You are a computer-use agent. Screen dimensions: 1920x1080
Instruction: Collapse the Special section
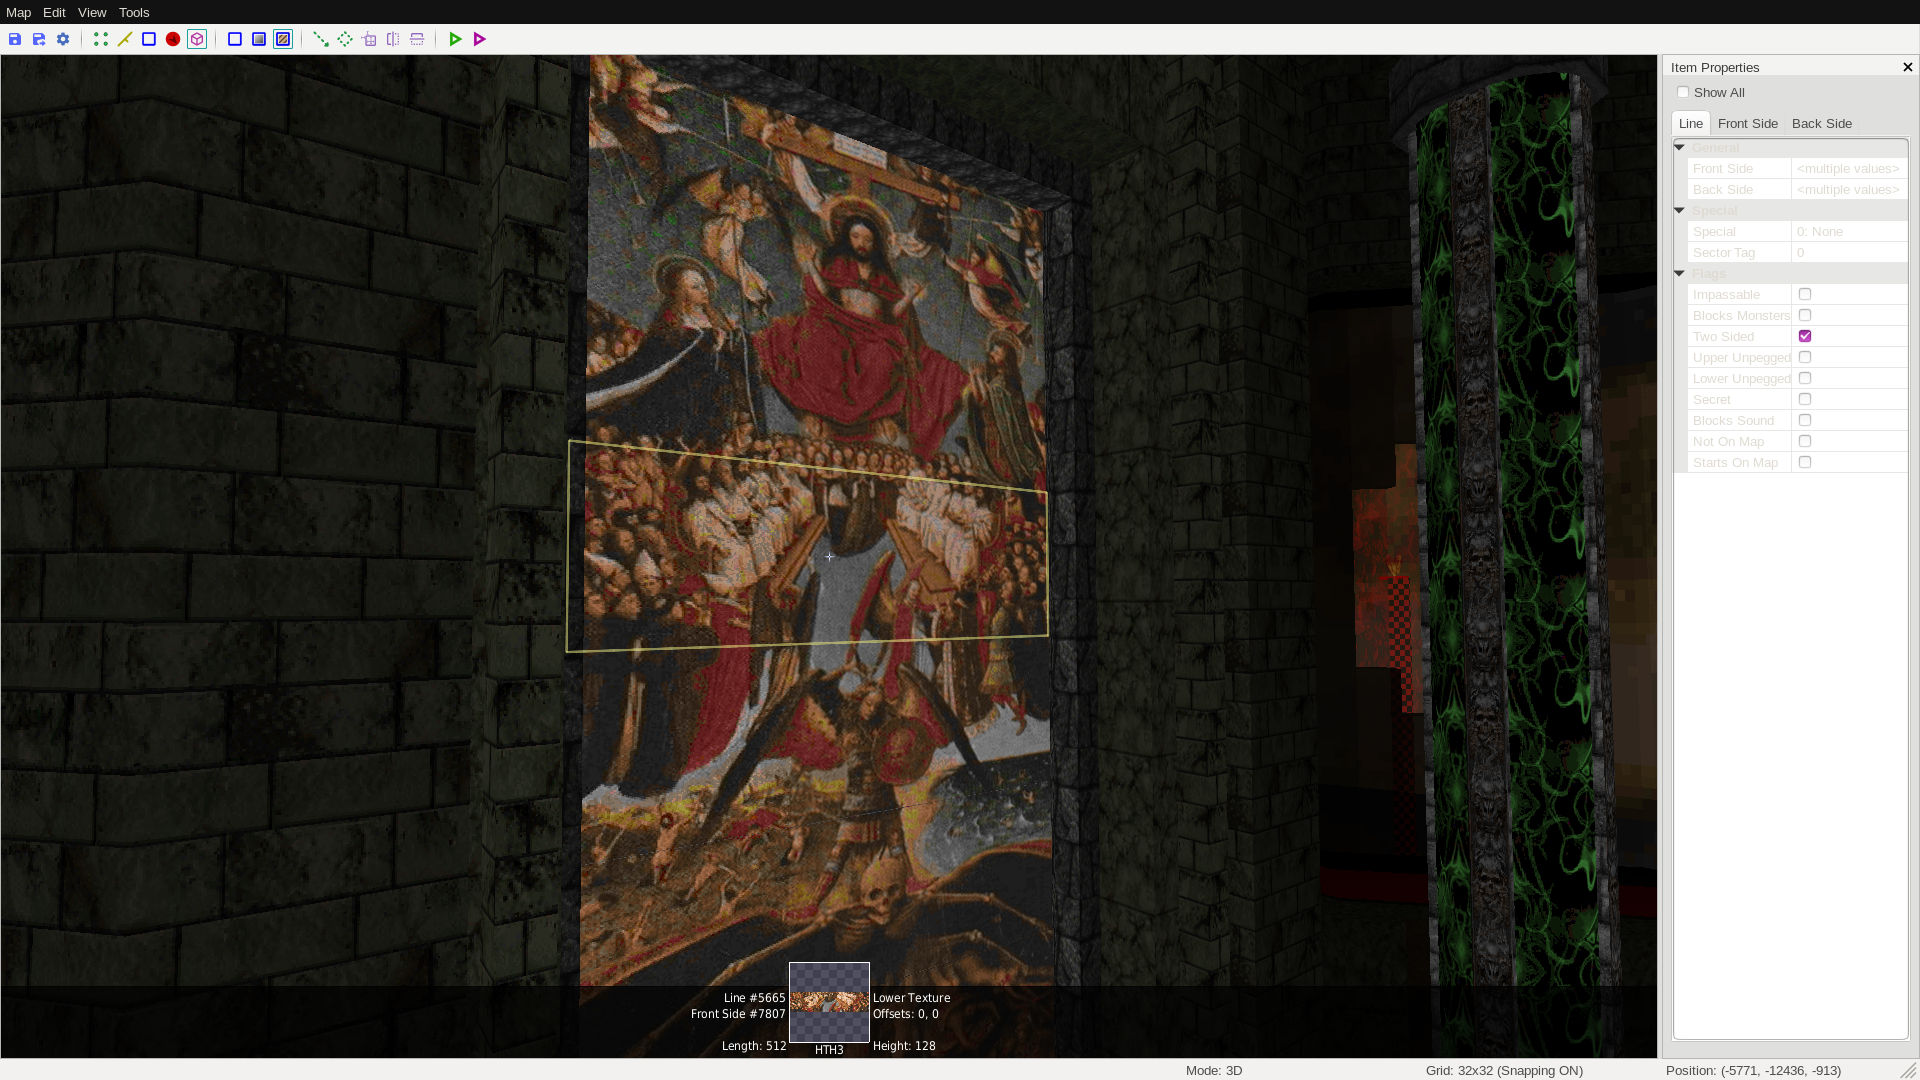point(1680,210)
